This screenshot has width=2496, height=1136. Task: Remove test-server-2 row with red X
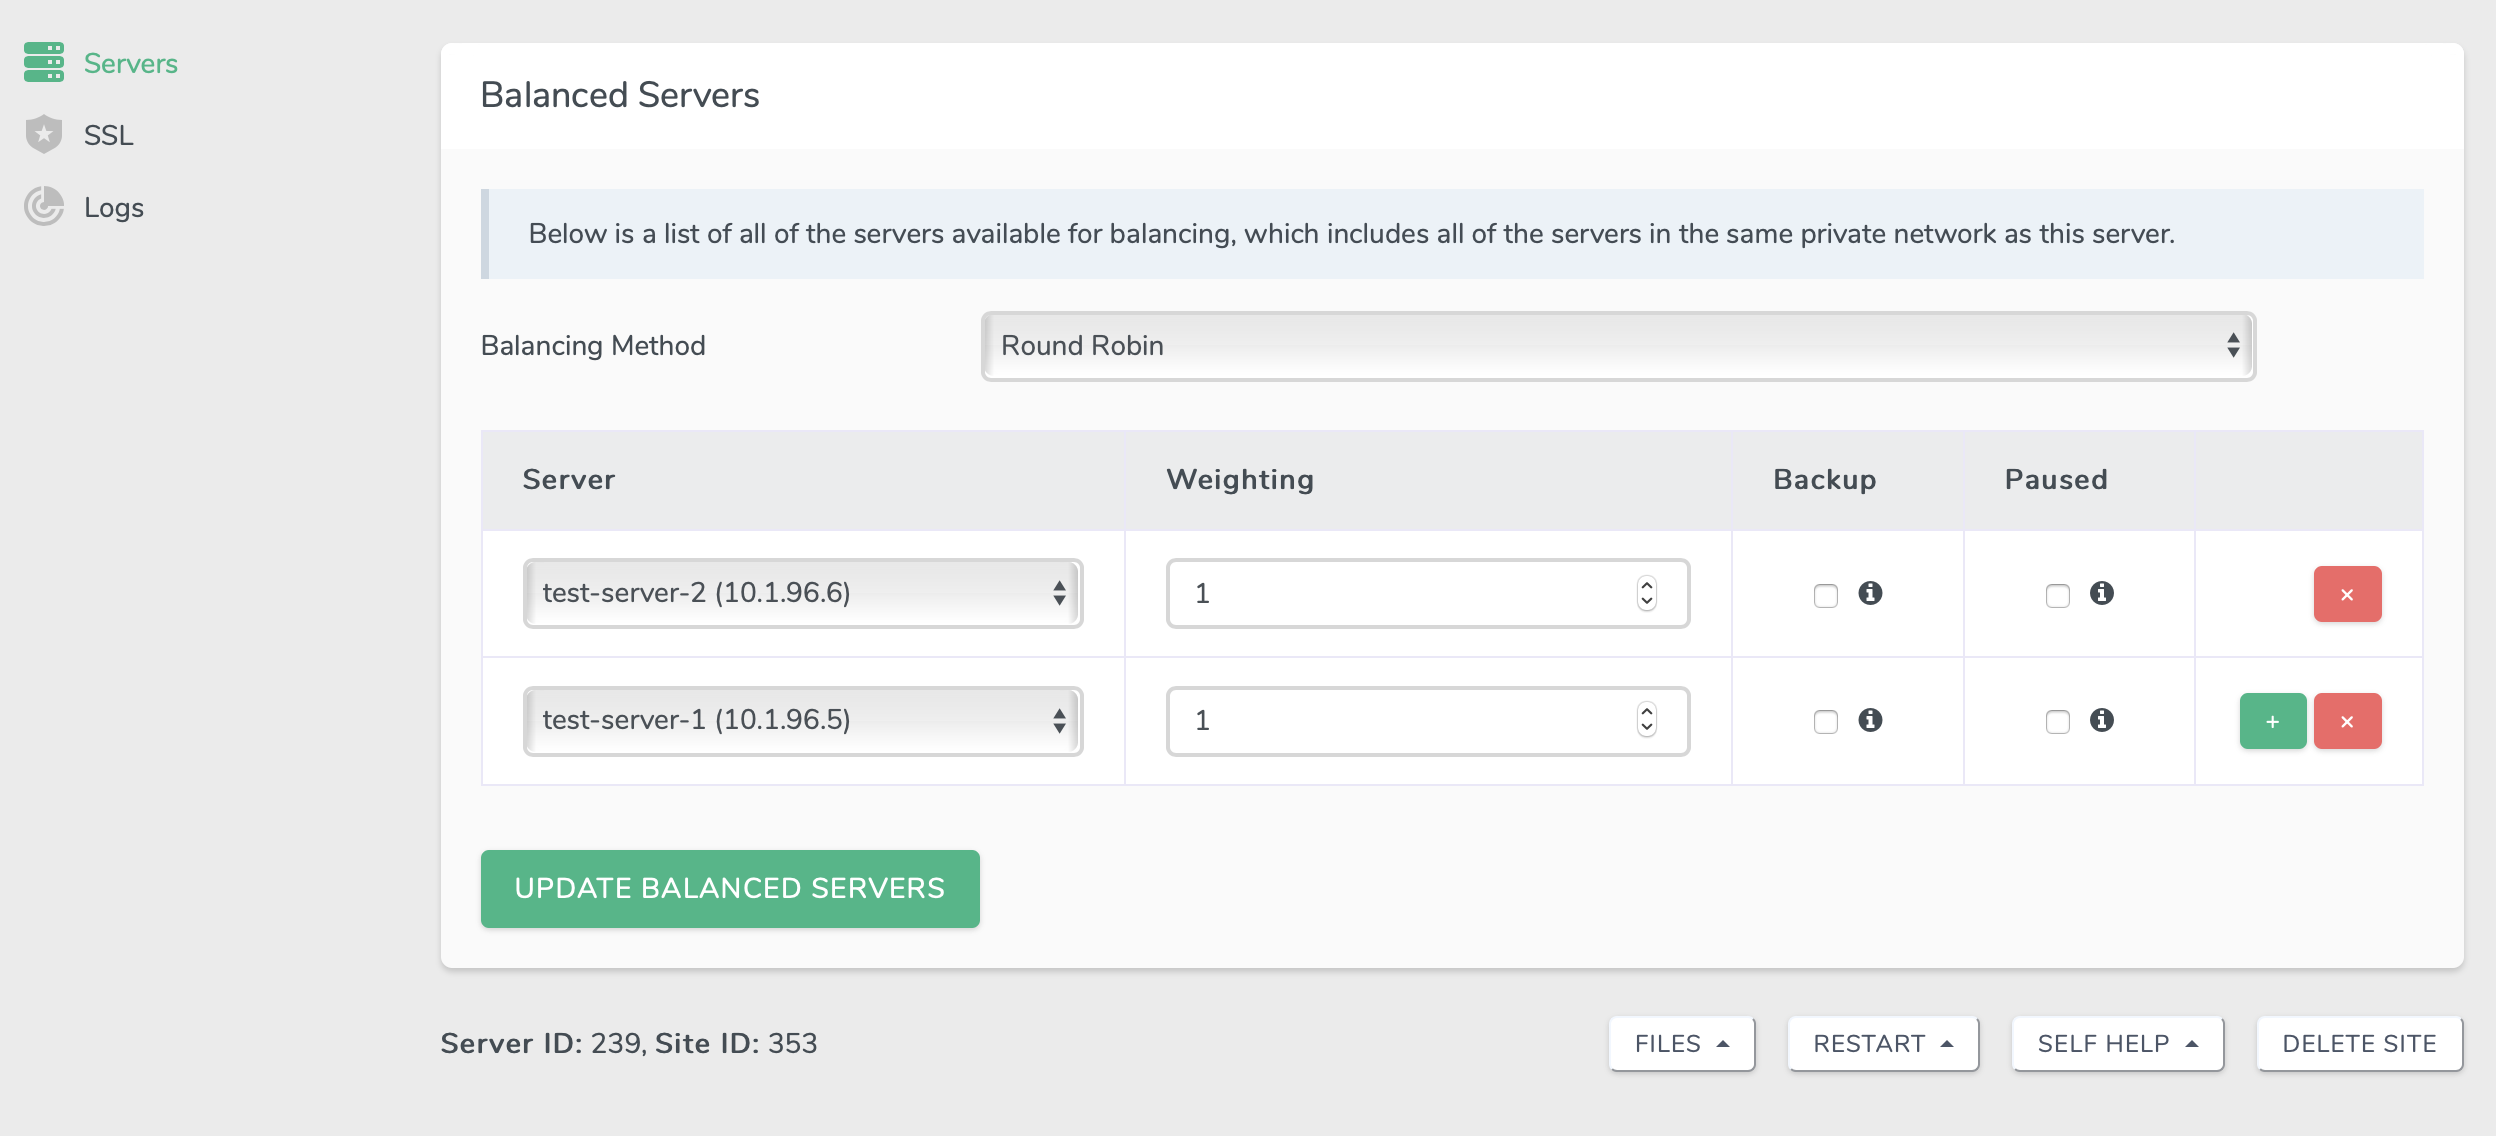click(x=2347, y=594)
